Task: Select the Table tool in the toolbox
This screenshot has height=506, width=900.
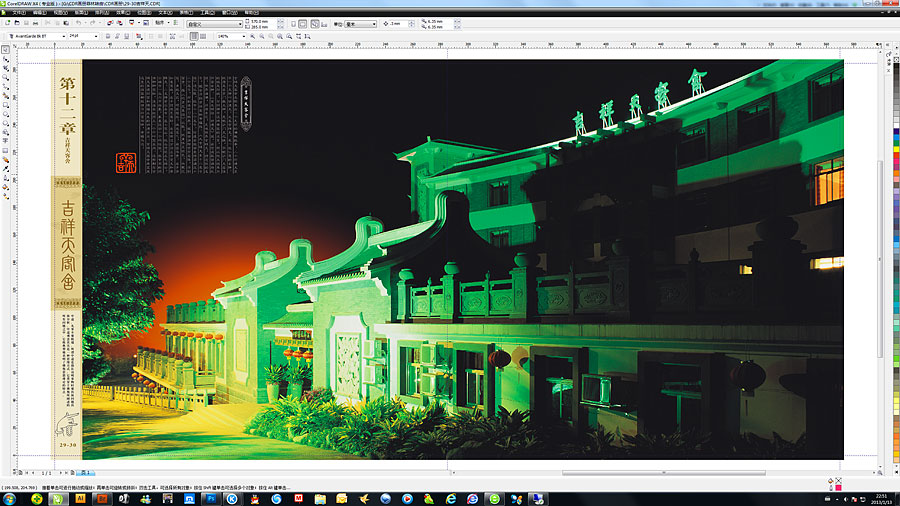Action: [x=6, y=150]
